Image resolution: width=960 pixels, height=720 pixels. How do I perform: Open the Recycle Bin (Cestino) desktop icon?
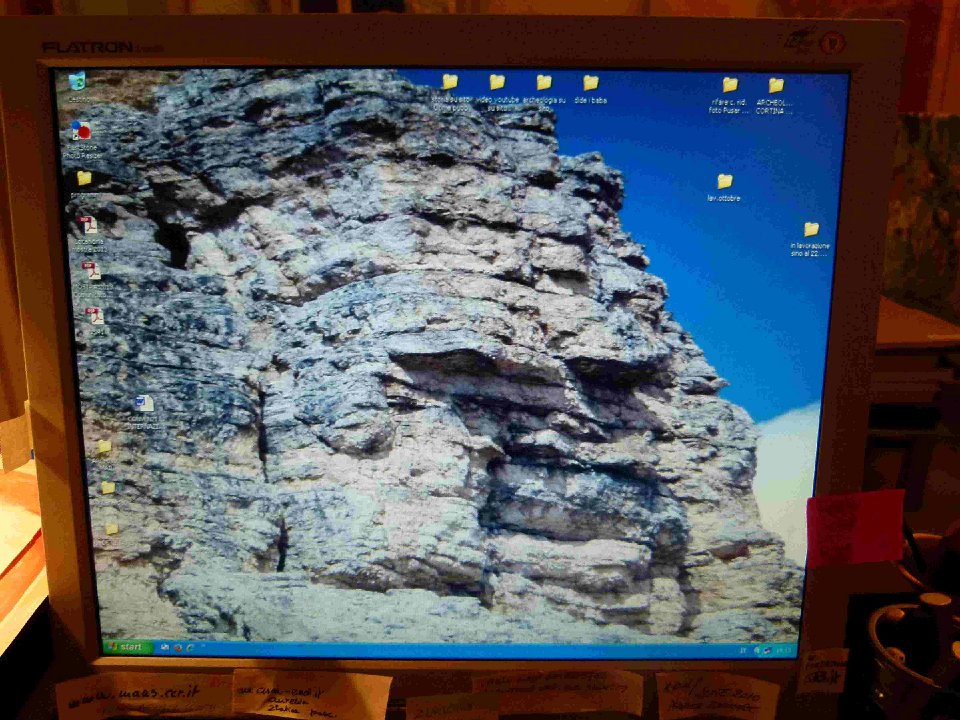pos(77,81)
